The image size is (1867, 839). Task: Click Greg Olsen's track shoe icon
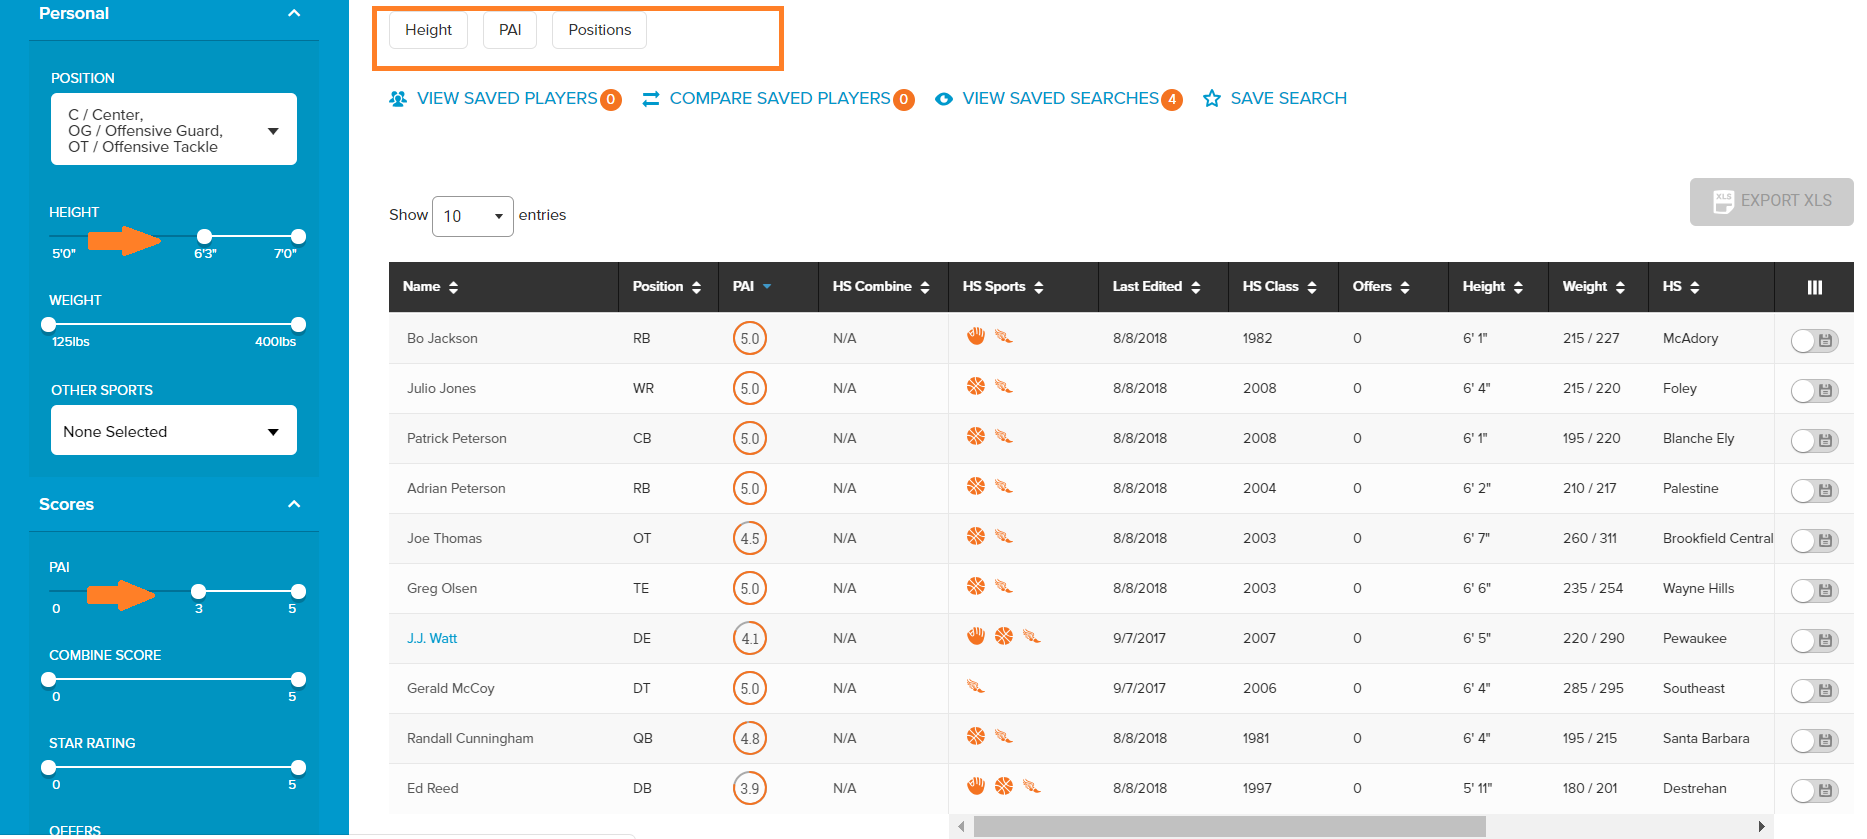tap(1004, 586)
